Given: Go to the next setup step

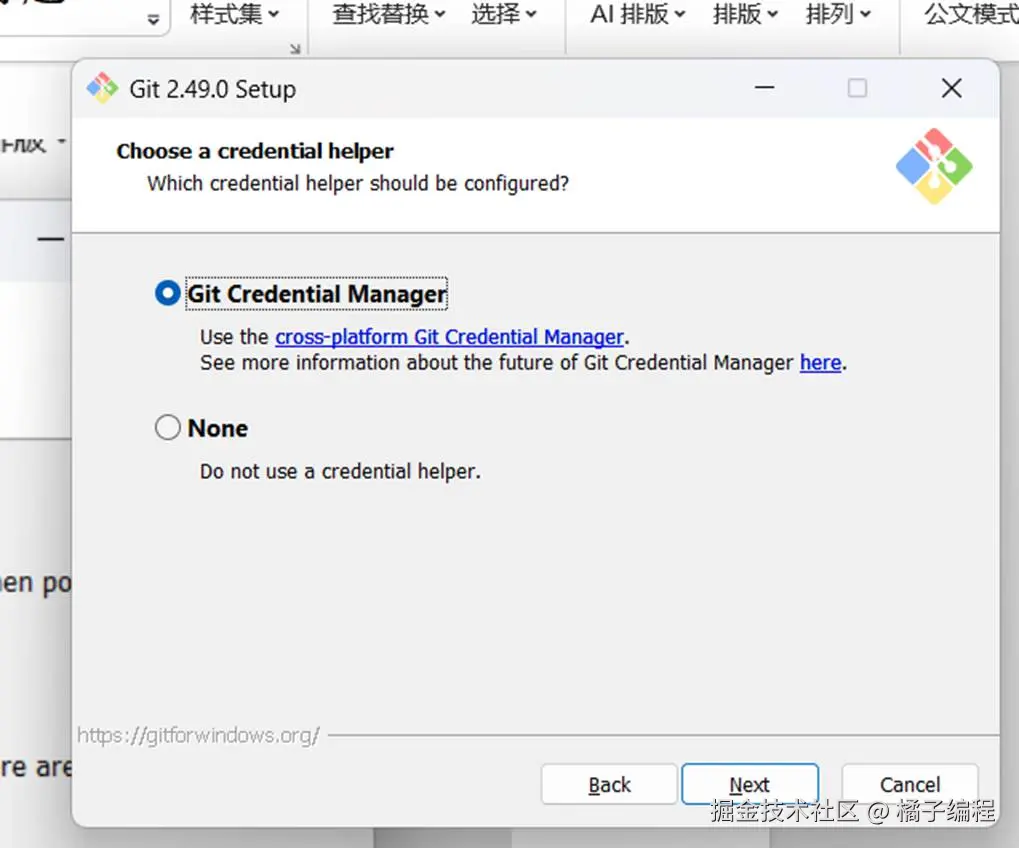Looking at the screenshot, I should coord(750,784).
